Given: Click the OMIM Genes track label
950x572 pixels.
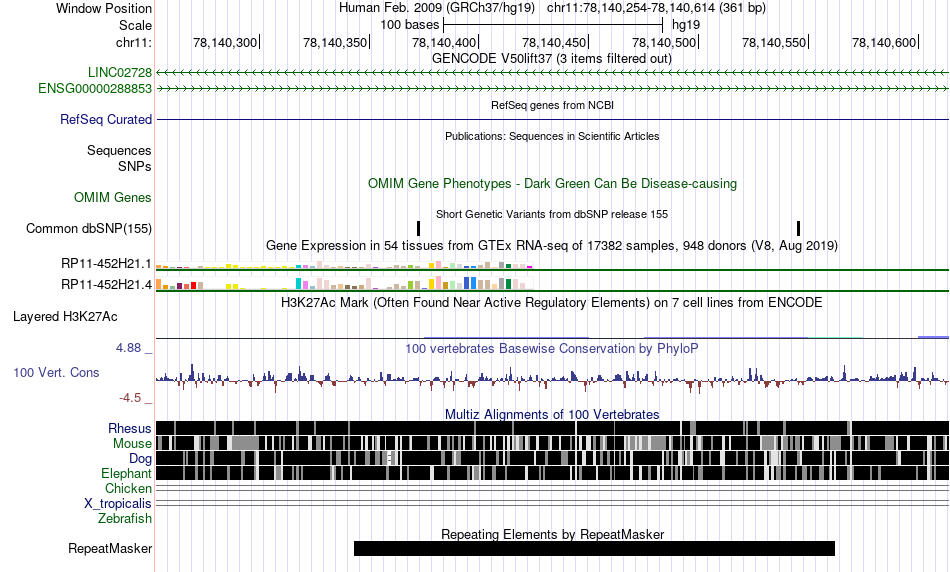Looking at the screenshot, I should (112, 198).
